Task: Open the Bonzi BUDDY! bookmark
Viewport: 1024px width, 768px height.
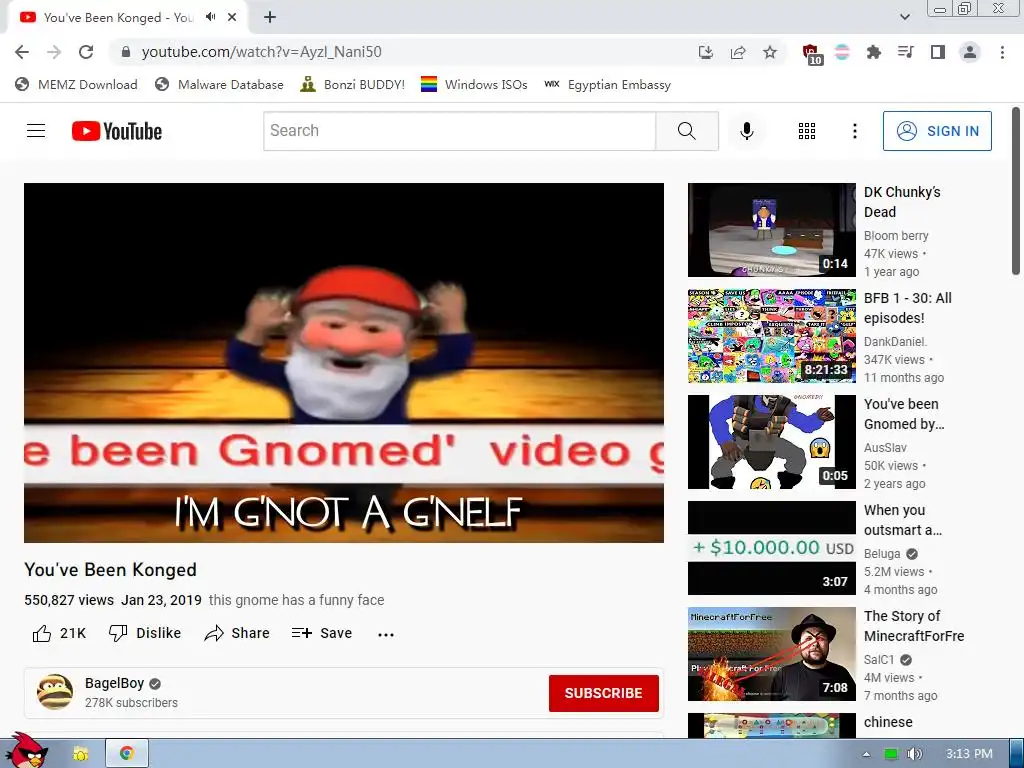Action: coord(353,84)
